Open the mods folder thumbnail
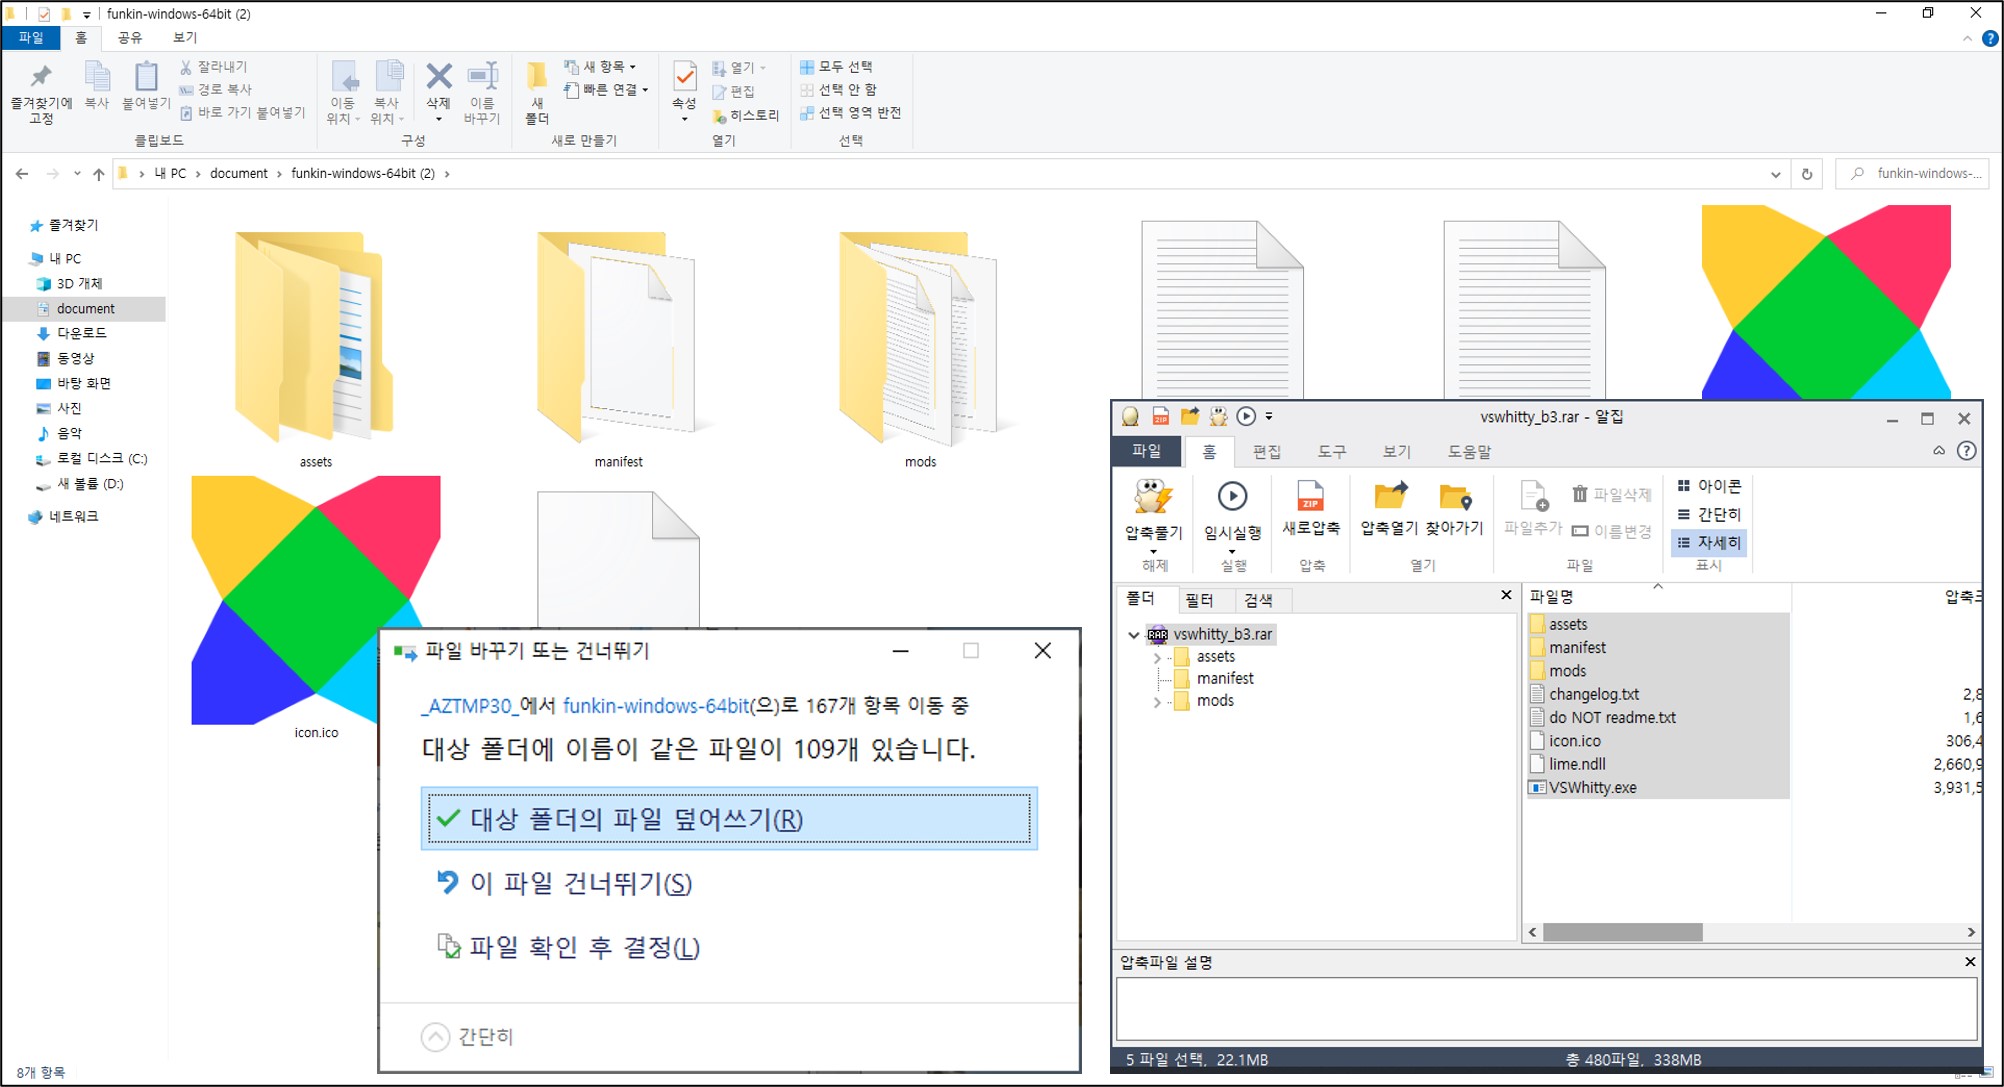Screen dimensions: 2004x1087 tap(919, 340)
